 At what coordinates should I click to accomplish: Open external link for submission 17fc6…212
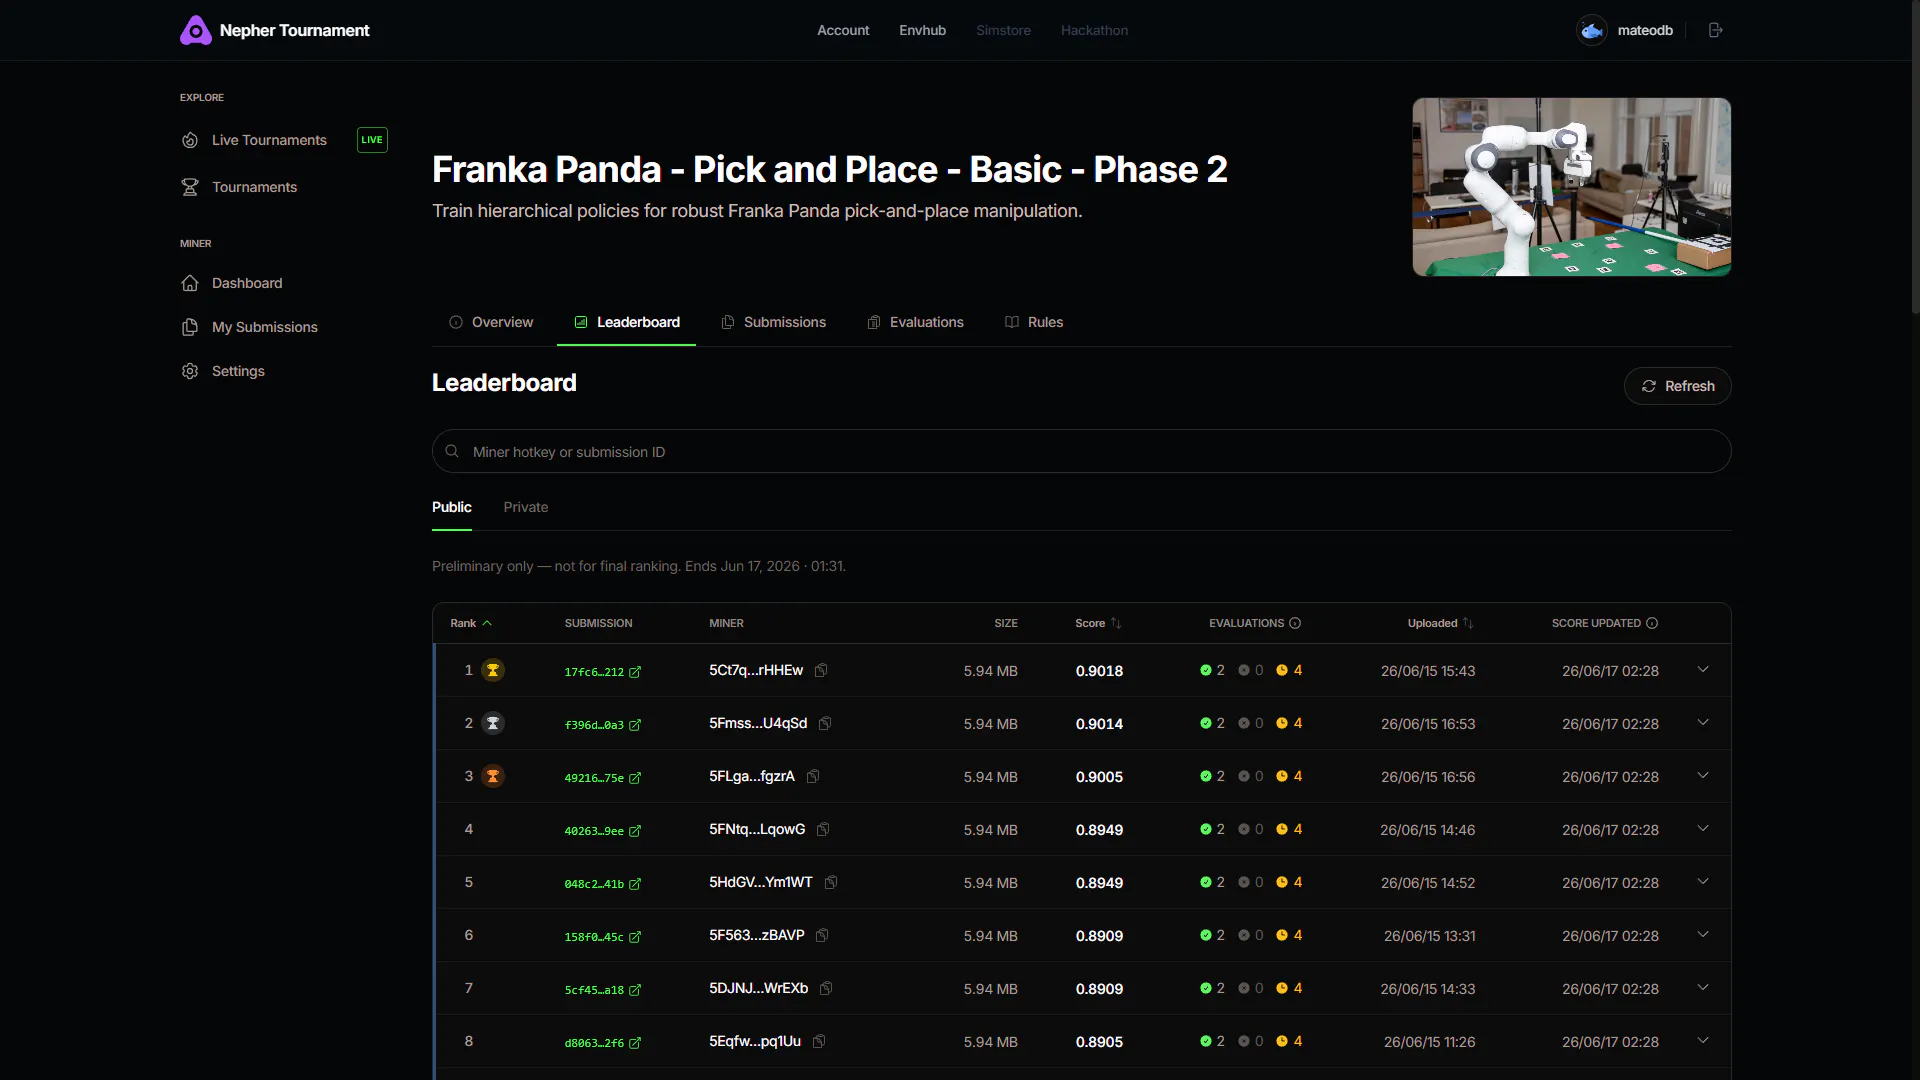click(635, 672)
